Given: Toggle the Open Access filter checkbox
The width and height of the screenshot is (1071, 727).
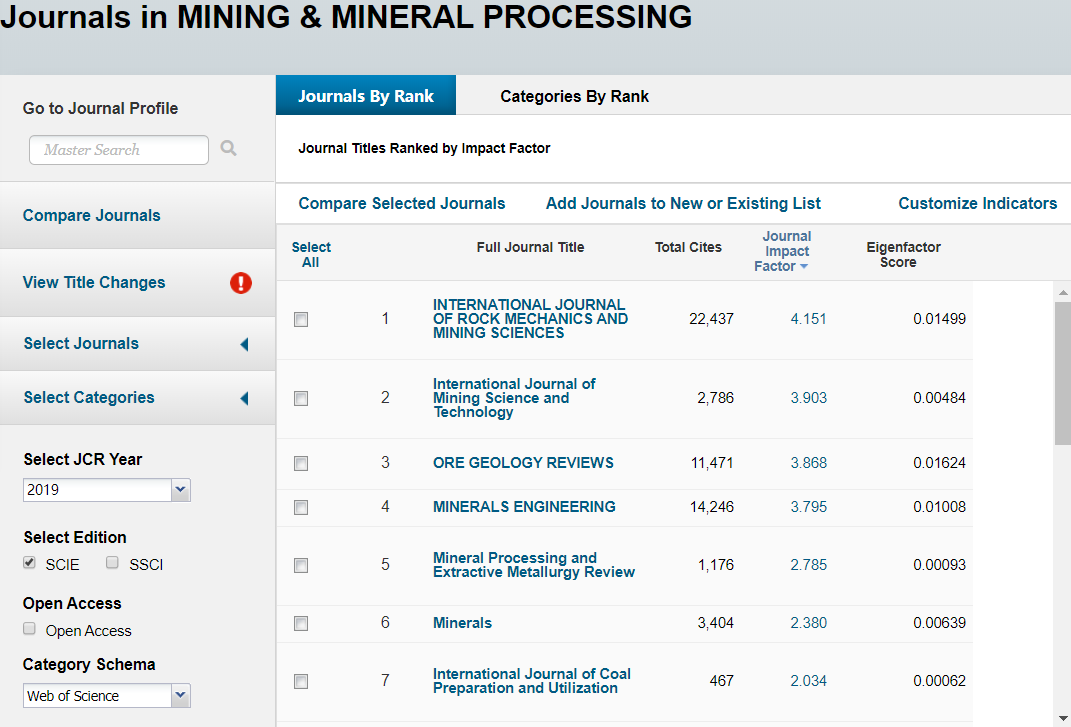Looking at the screenshot, I should 30,629.
